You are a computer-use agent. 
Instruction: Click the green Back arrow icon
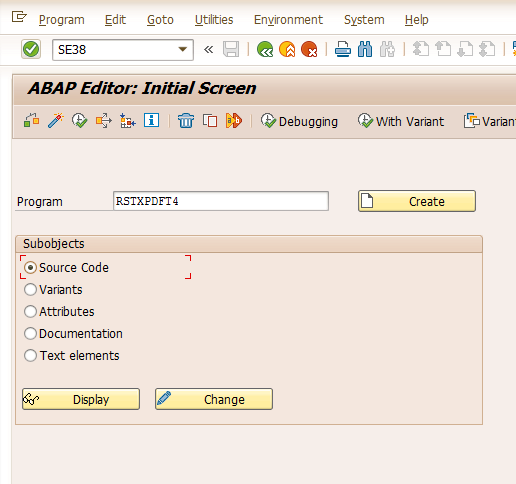tap(265, 49)
